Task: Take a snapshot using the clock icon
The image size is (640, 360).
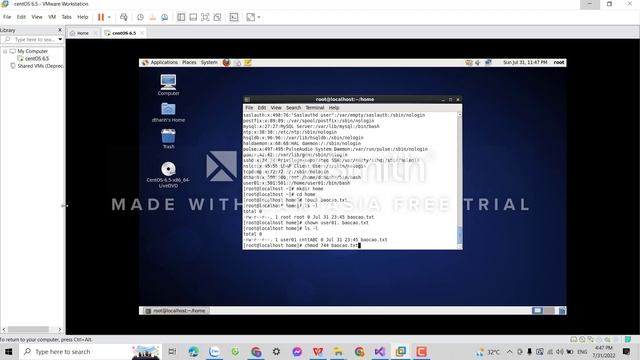Action: (x=140, y=17)
